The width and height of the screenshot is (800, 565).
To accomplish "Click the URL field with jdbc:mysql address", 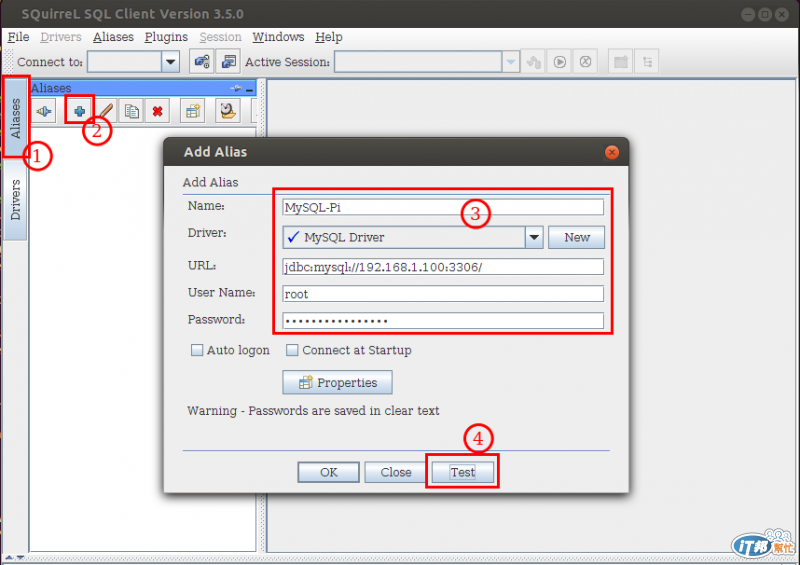I will tap(443, 267).
